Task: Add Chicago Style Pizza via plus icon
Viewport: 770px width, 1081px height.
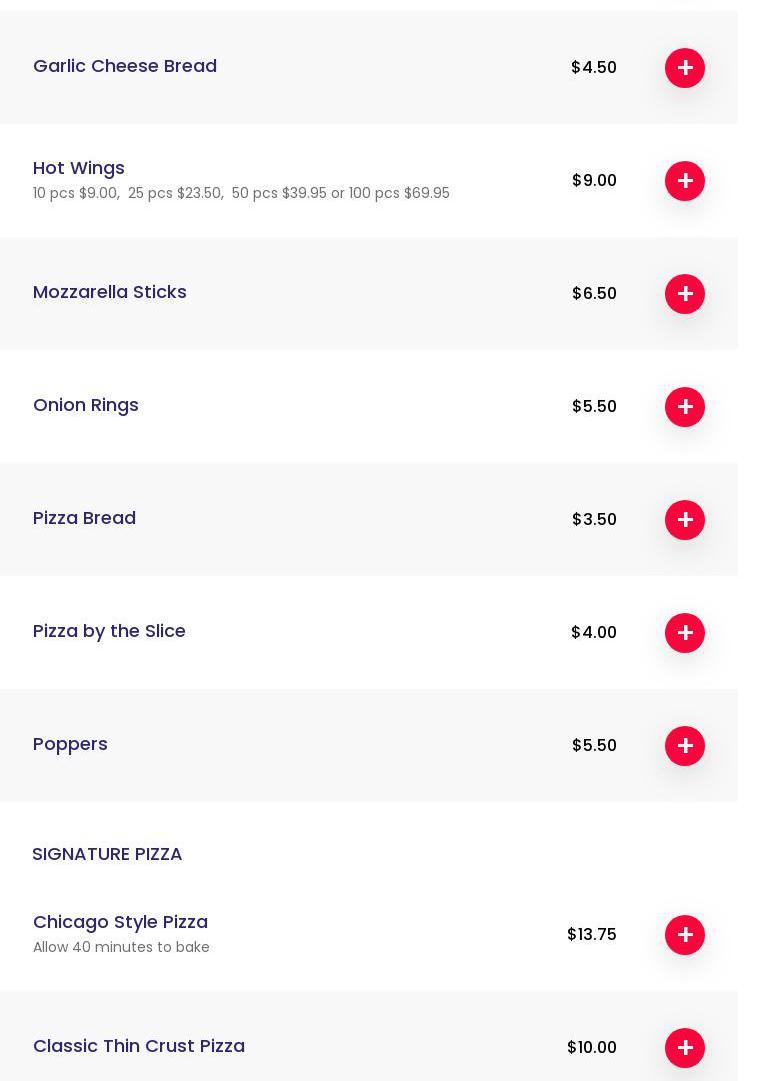Action: coord(685,935)
